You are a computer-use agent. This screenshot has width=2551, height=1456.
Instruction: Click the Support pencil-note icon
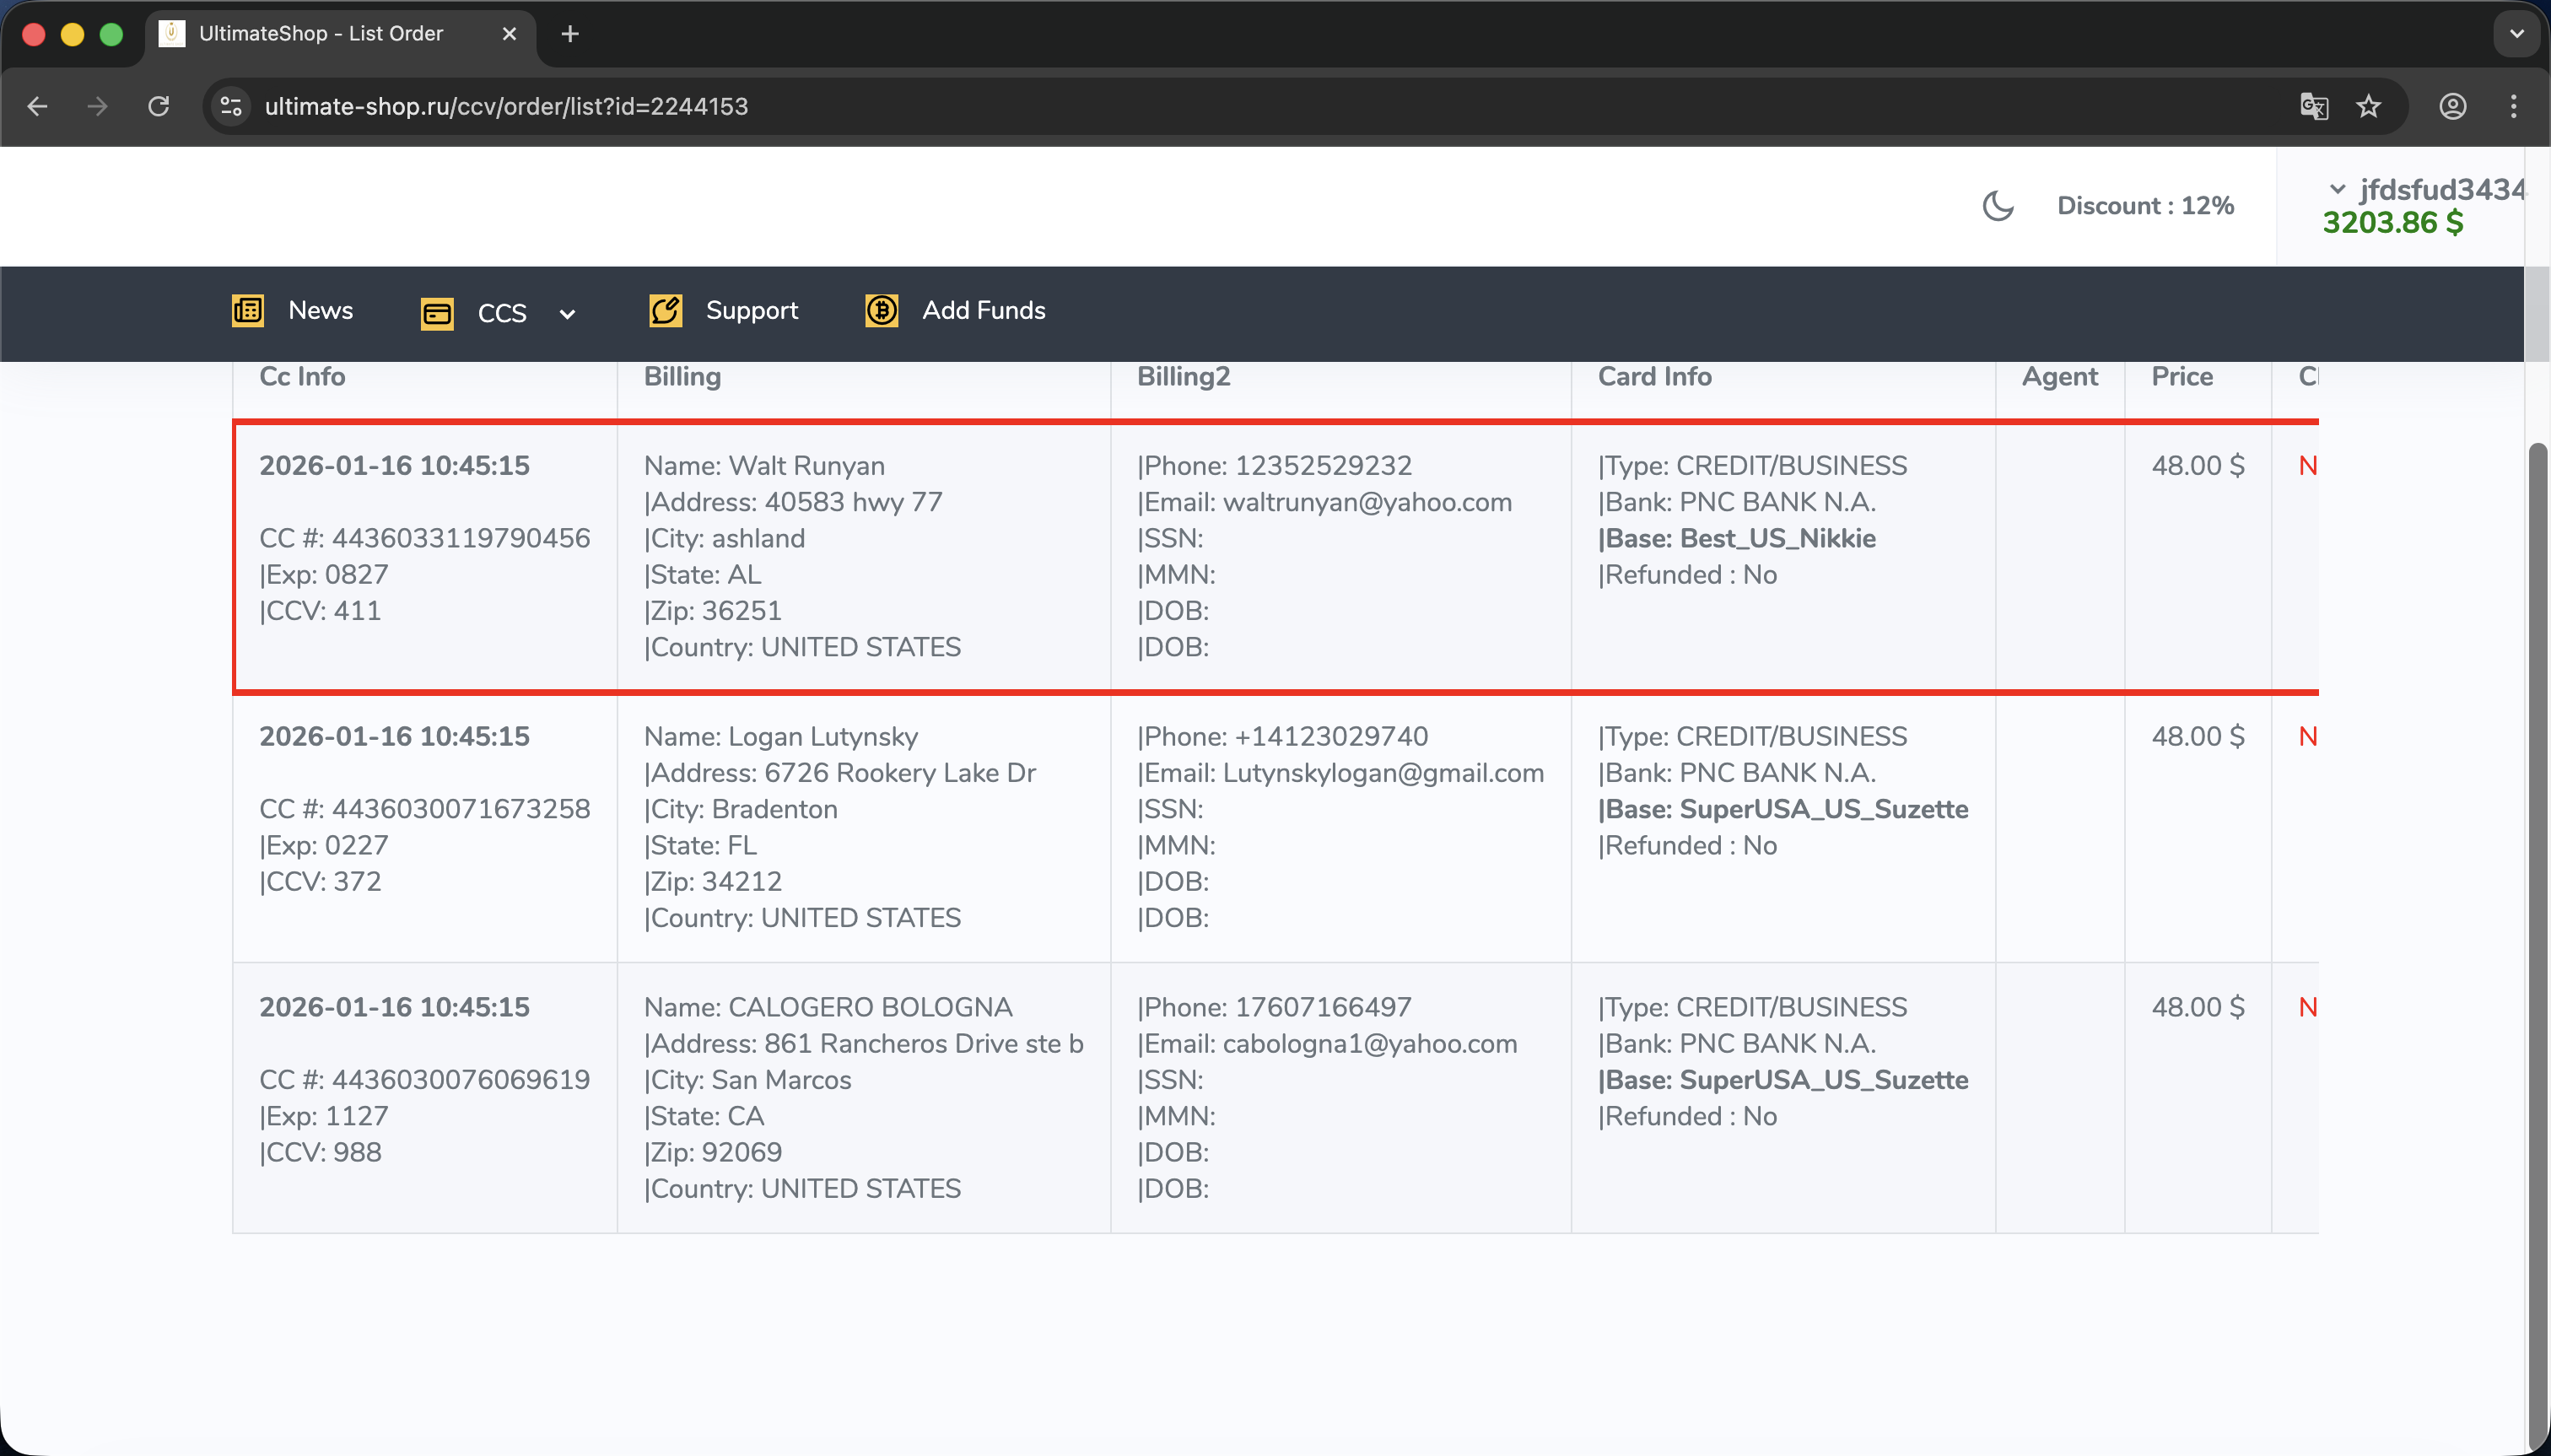pyautogui.click(x=665, y=311)
